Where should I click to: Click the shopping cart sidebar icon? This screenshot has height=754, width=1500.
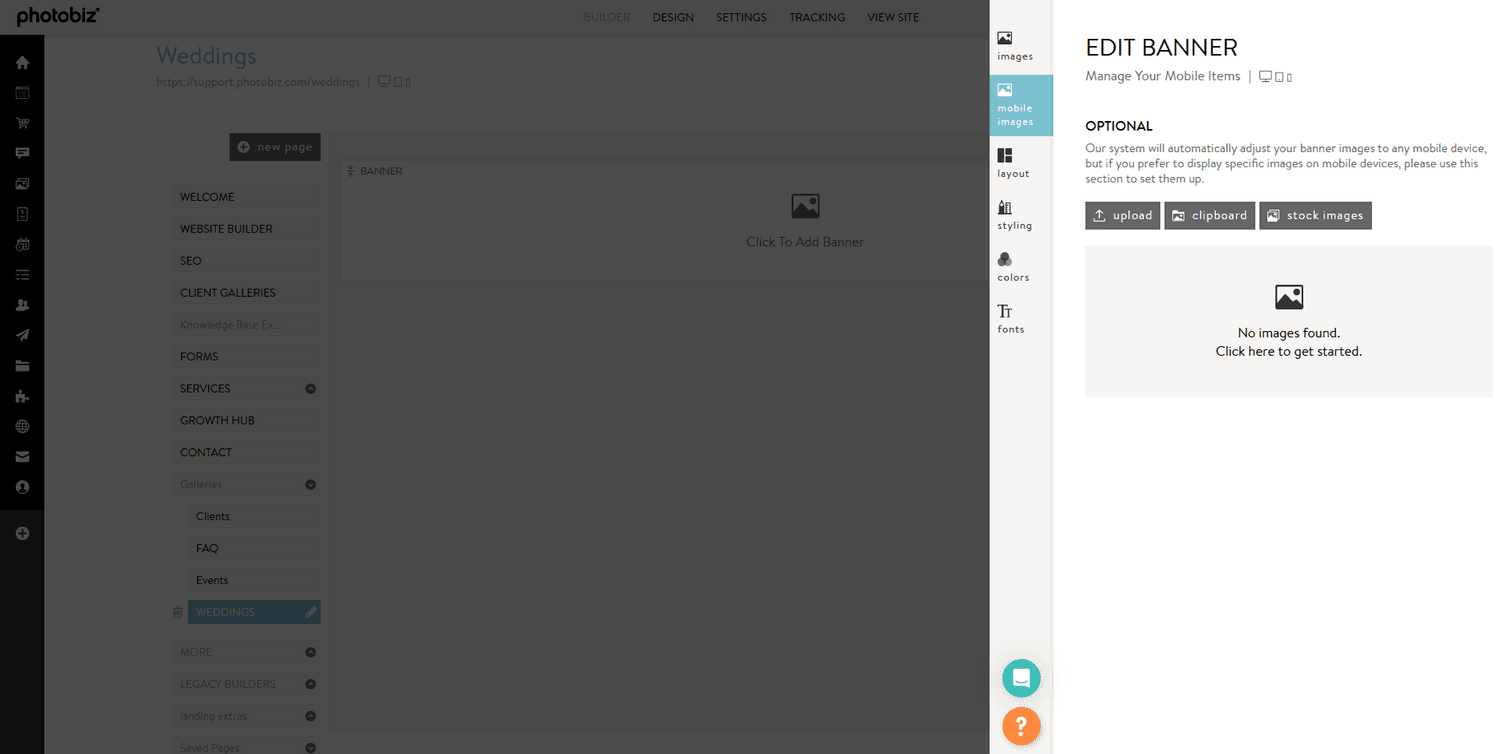tap(22, 123)
